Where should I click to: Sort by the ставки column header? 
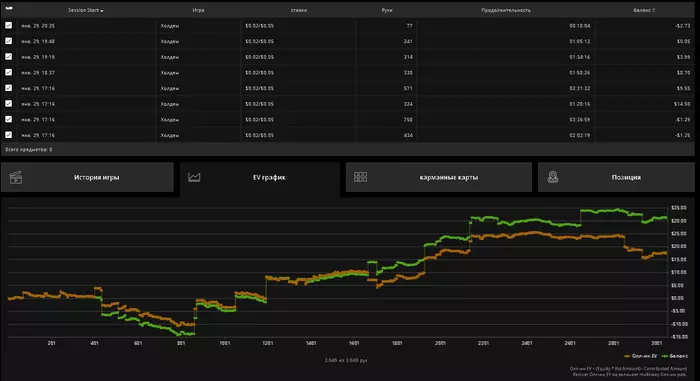(299, 10)
